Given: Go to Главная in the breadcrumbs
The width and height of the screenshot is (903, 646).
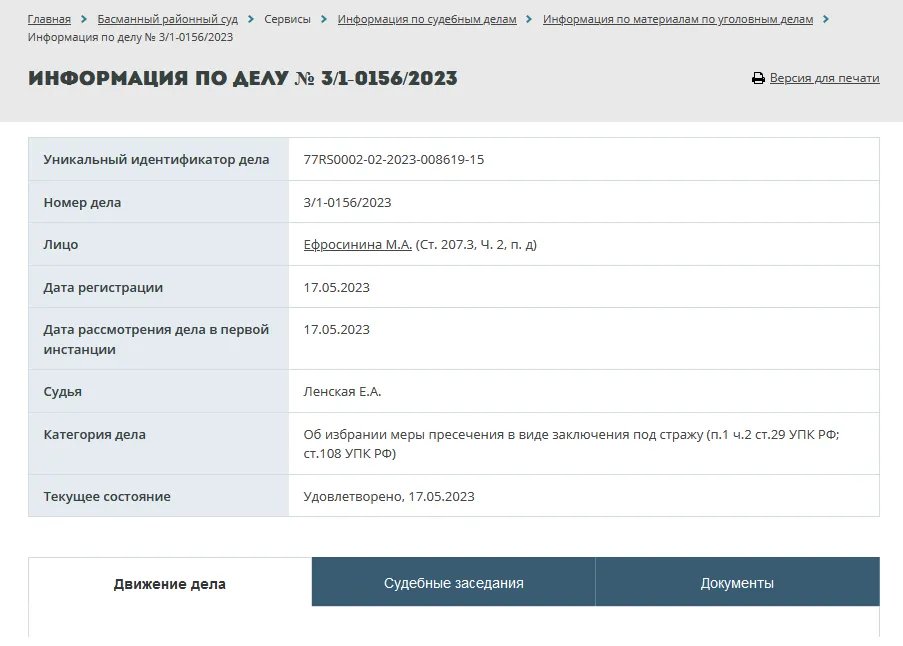Looking at the screenshot, I should pos(49,20).
